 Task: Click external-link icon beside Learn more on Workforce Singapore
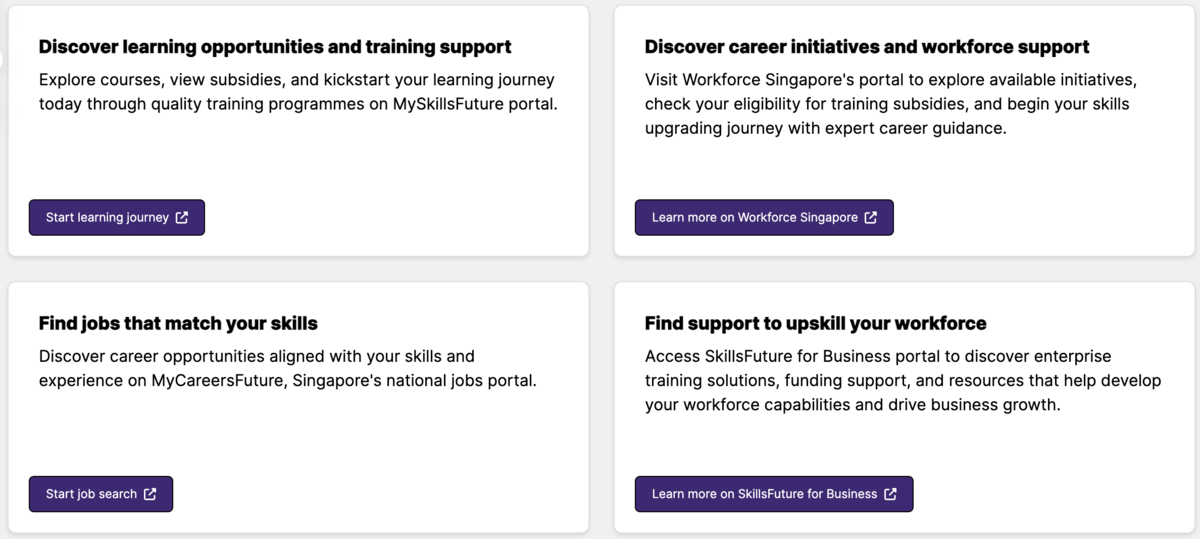click(x=871, y=217)
